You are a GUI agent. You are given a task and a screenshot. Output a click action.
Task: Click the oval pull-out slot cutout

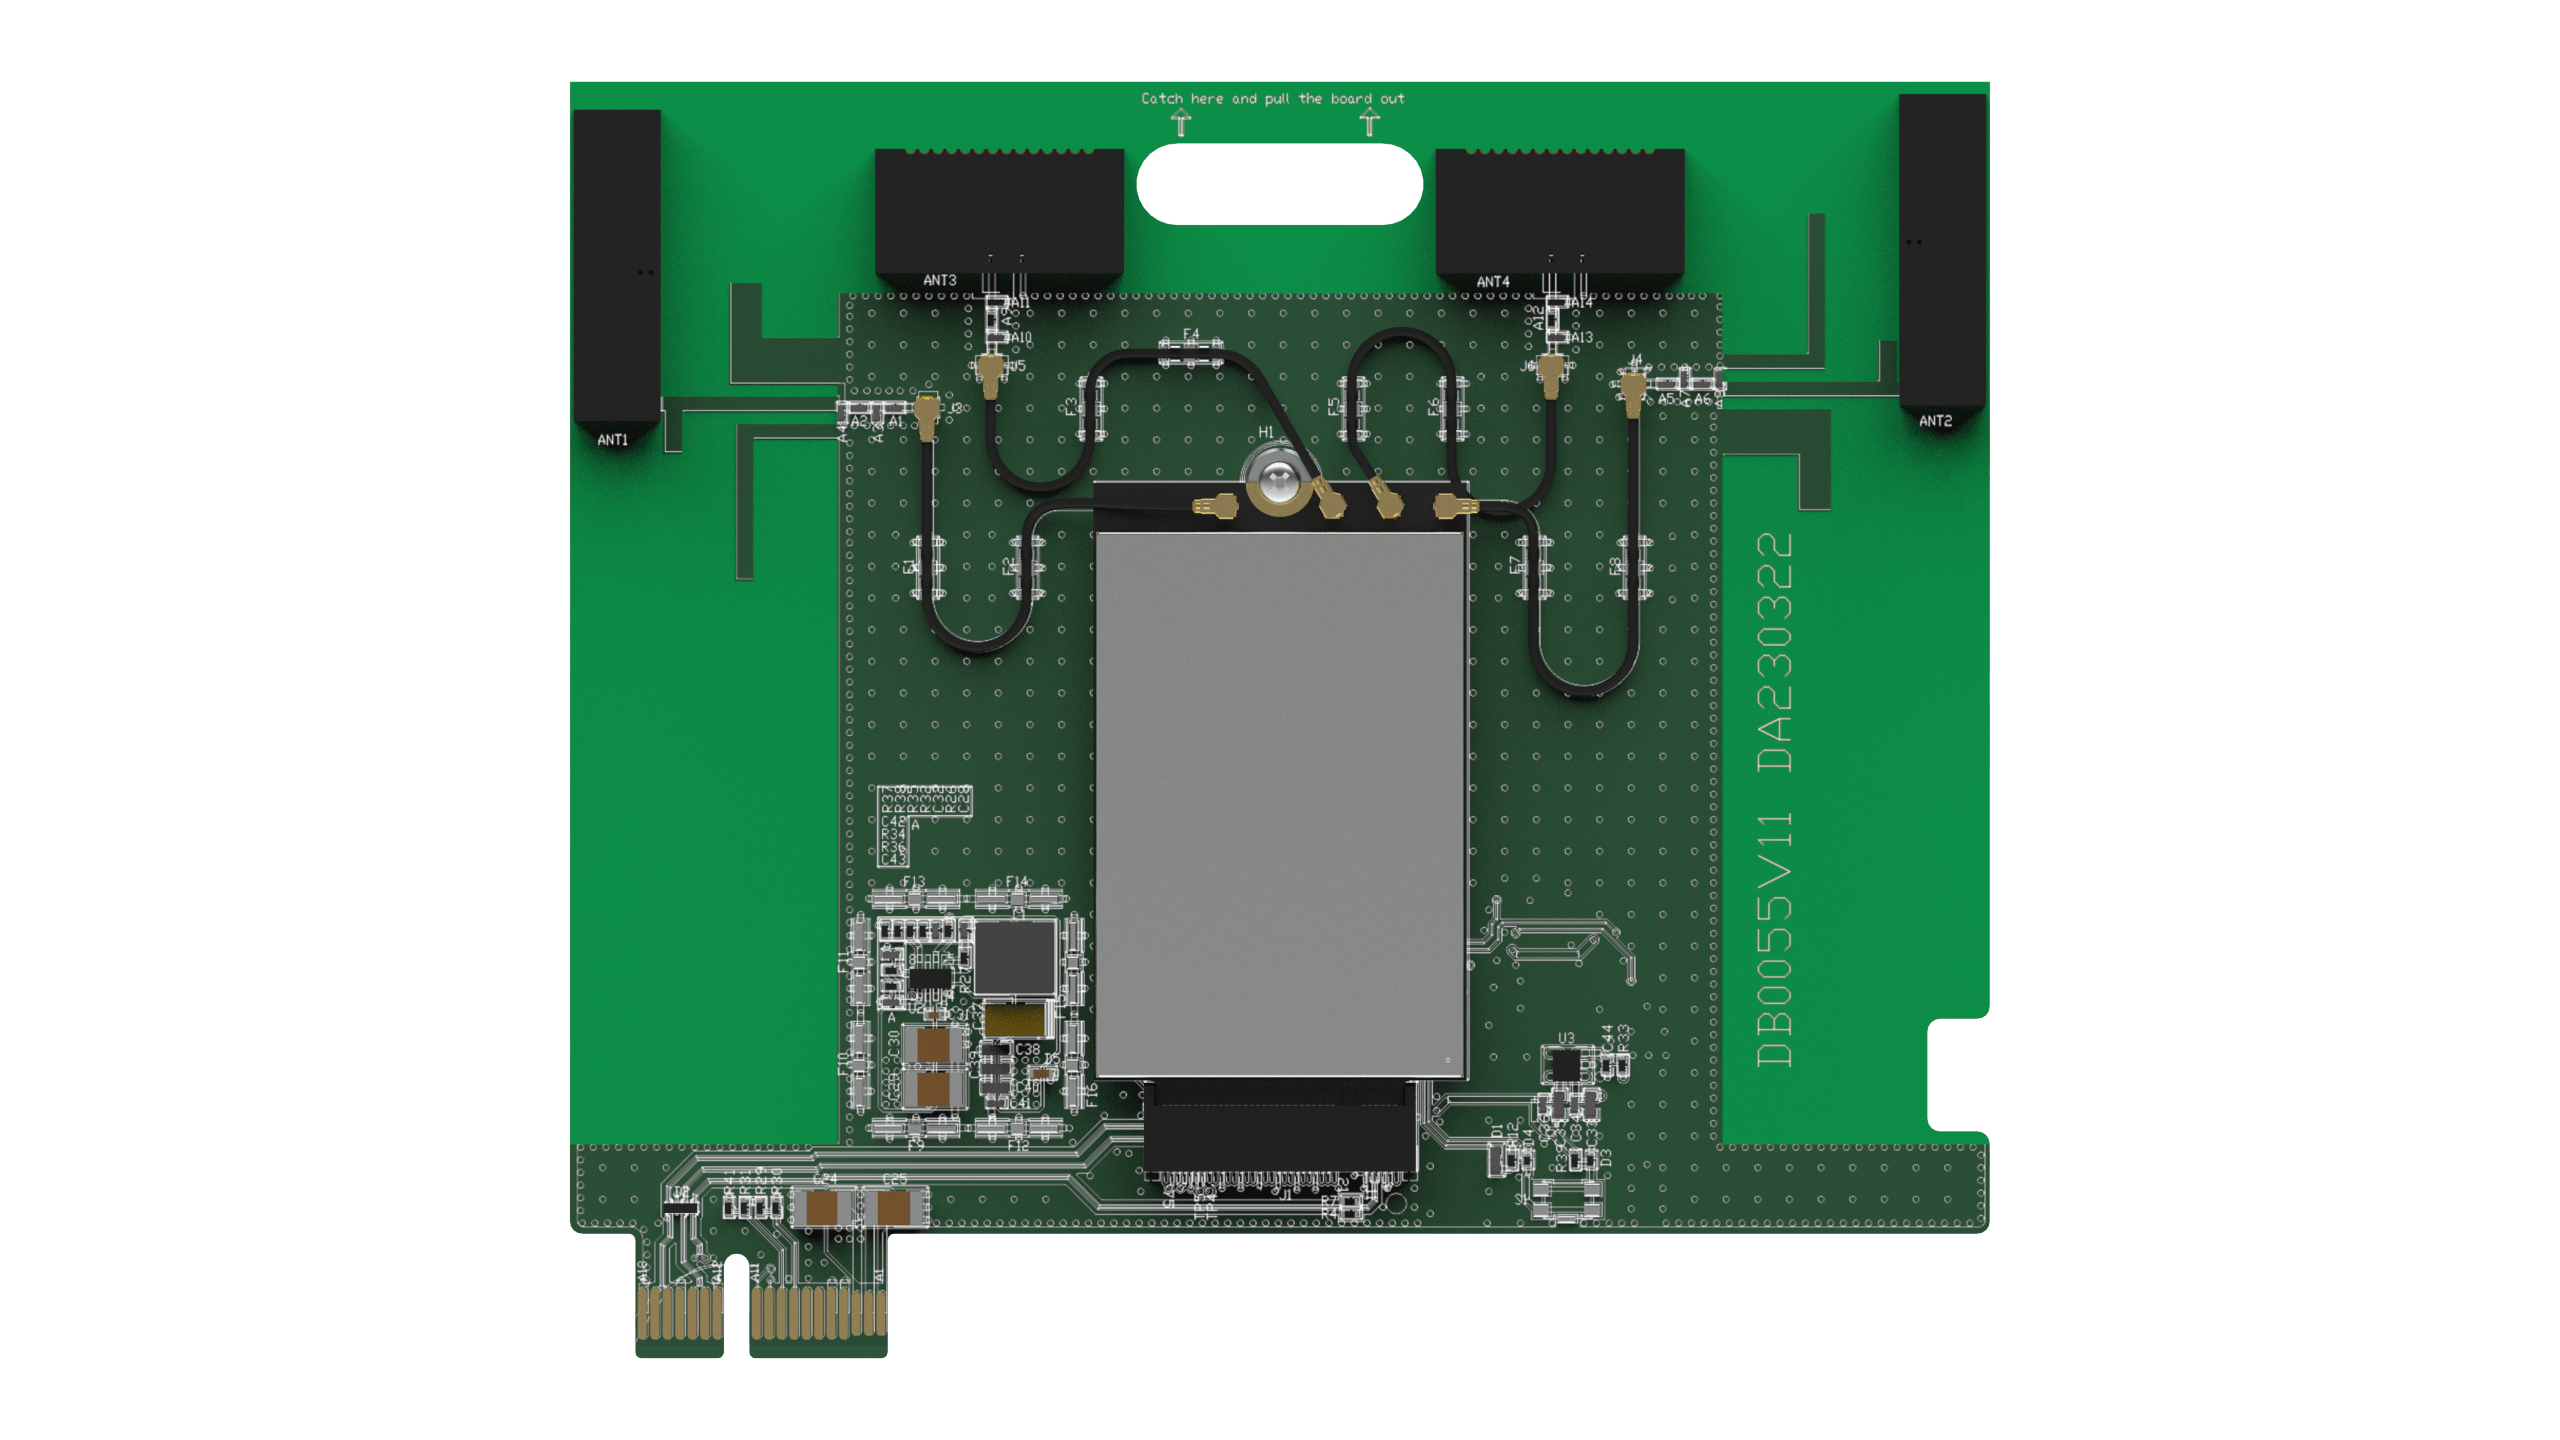(x=1280, y=184)
